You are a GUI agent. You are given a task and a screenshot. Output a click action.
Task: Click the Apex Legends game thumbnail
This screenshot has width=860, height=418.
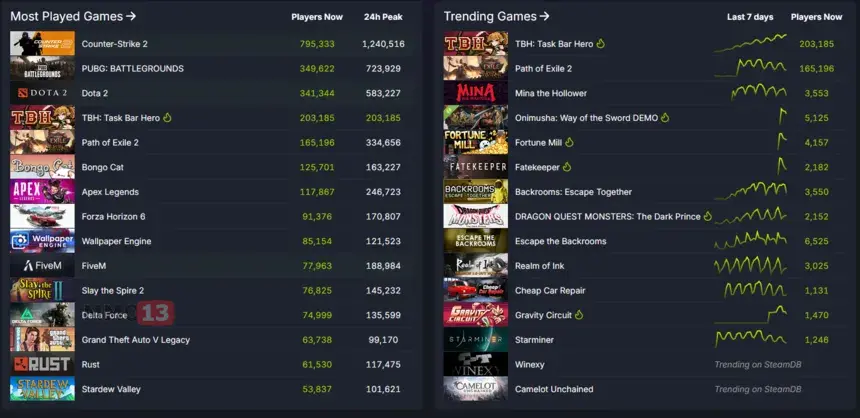click(x=42, y=191)
